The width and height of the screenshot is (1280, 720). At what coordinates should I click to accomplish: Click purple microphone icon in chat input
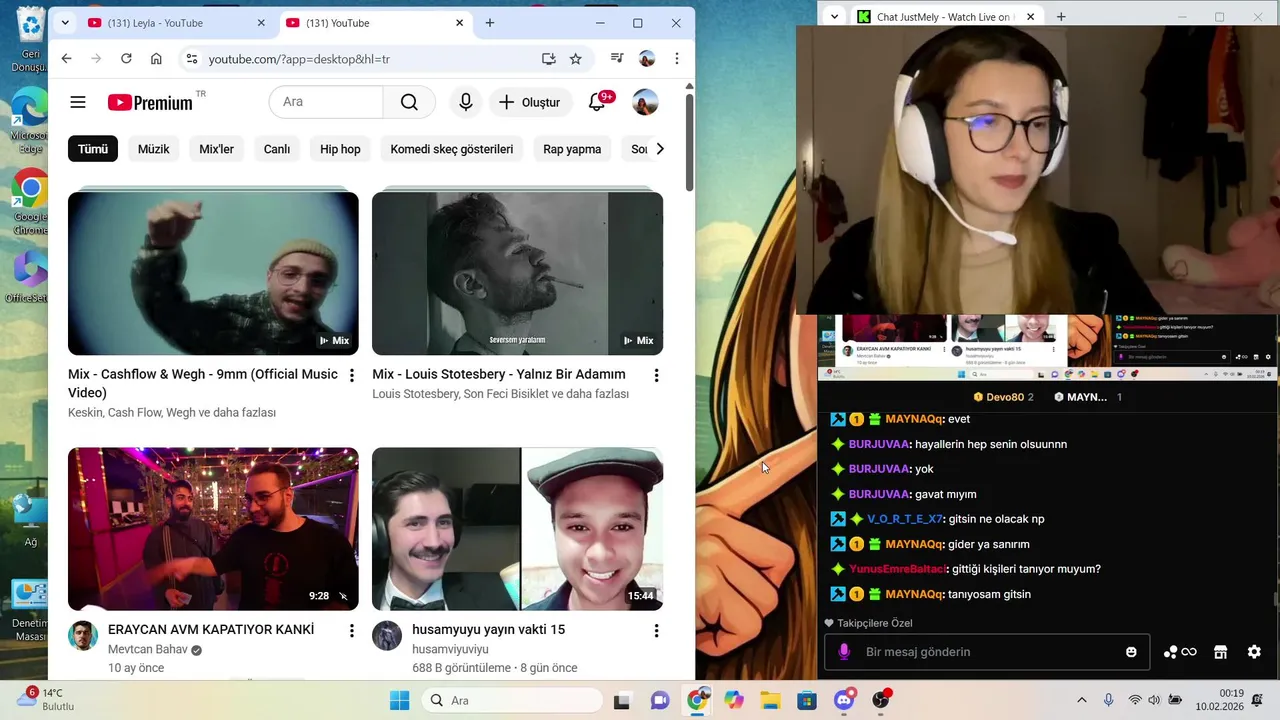point(844,652)
